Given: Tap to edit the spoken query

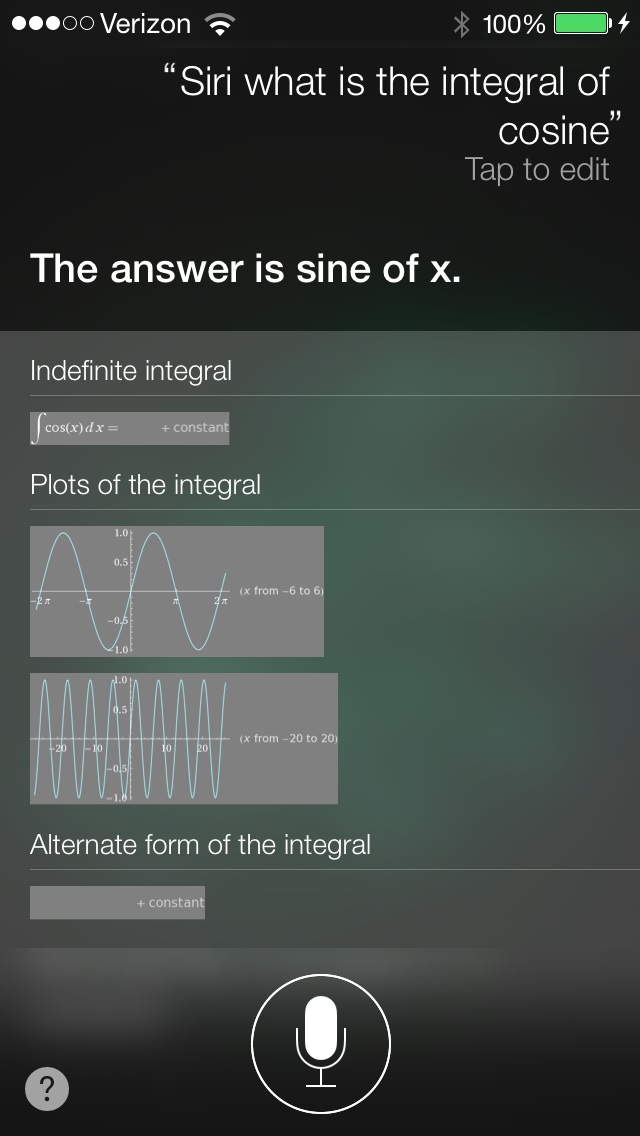Looking at the screenshot, I should tap(536, 170).
